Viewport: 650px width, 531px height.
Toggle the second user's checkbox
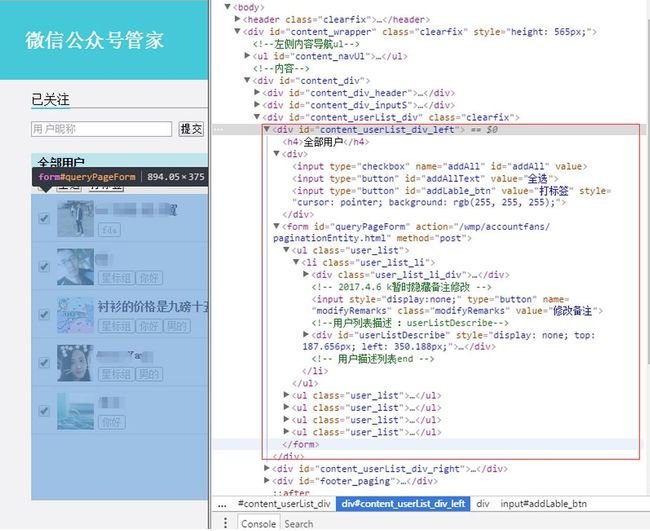tap(44, 266)
